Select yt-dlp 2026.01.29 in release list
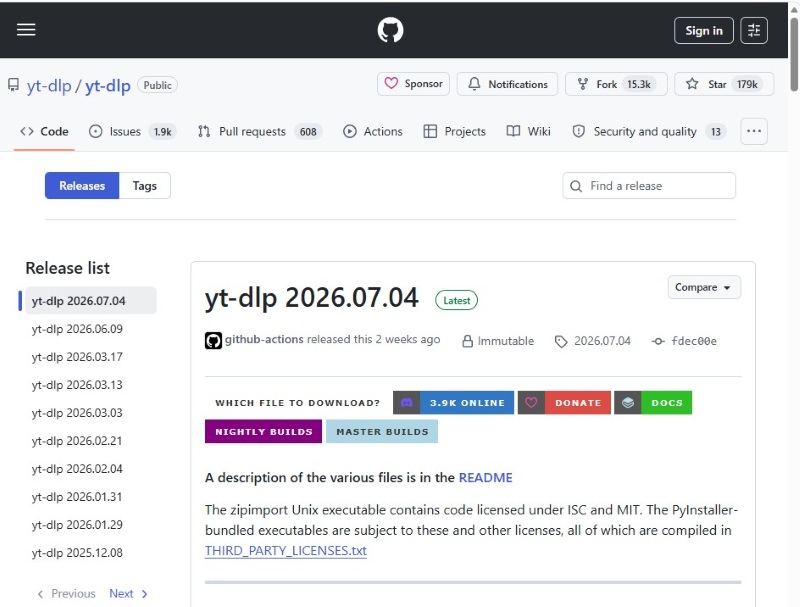Screen dimensions: 800x607 pyautogui.click(x=77, y=525)
